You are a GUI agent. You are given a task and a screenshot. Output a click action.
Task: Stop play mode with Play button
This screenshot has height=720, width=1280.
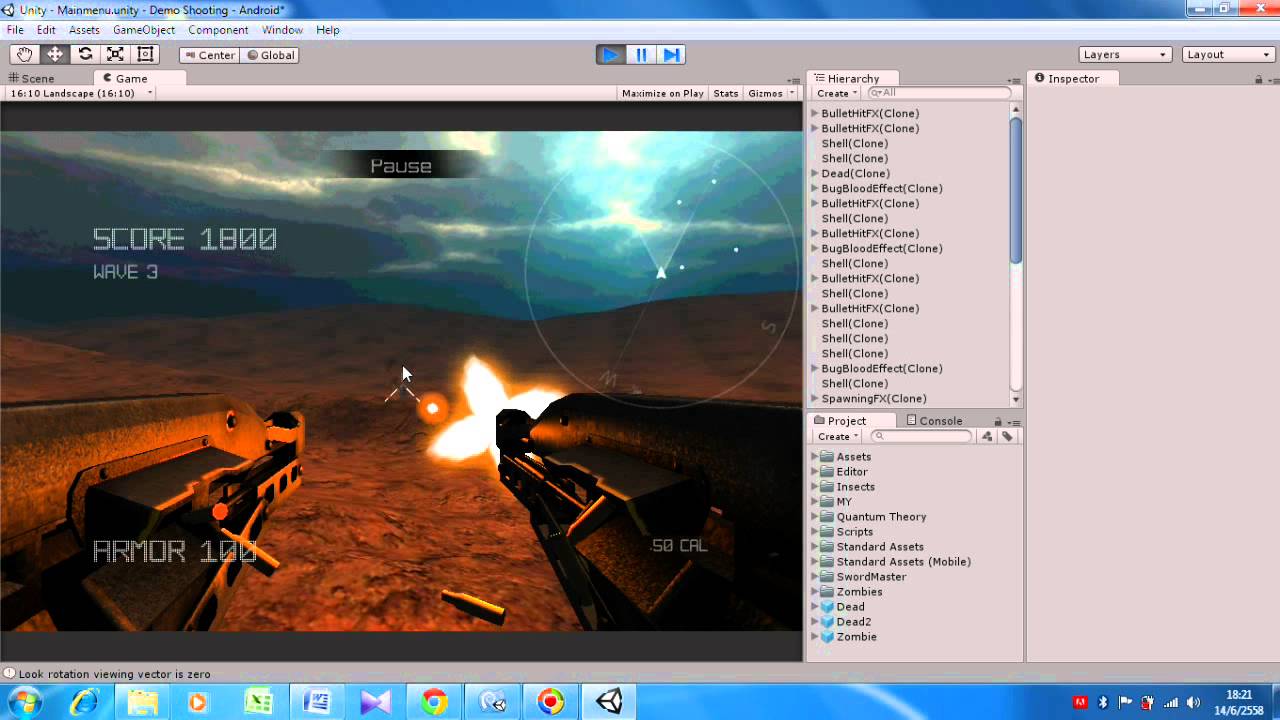(610, 55)
